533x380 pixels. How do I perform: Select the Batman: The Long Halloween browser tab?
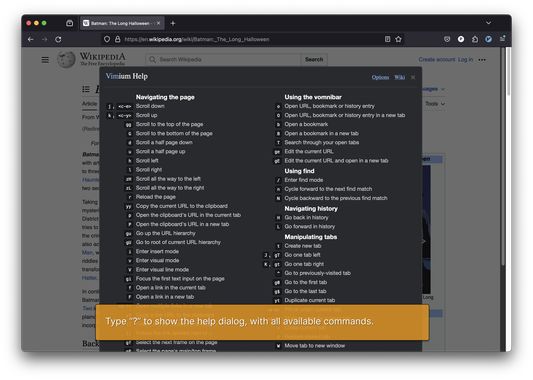(x=122, y=23)
